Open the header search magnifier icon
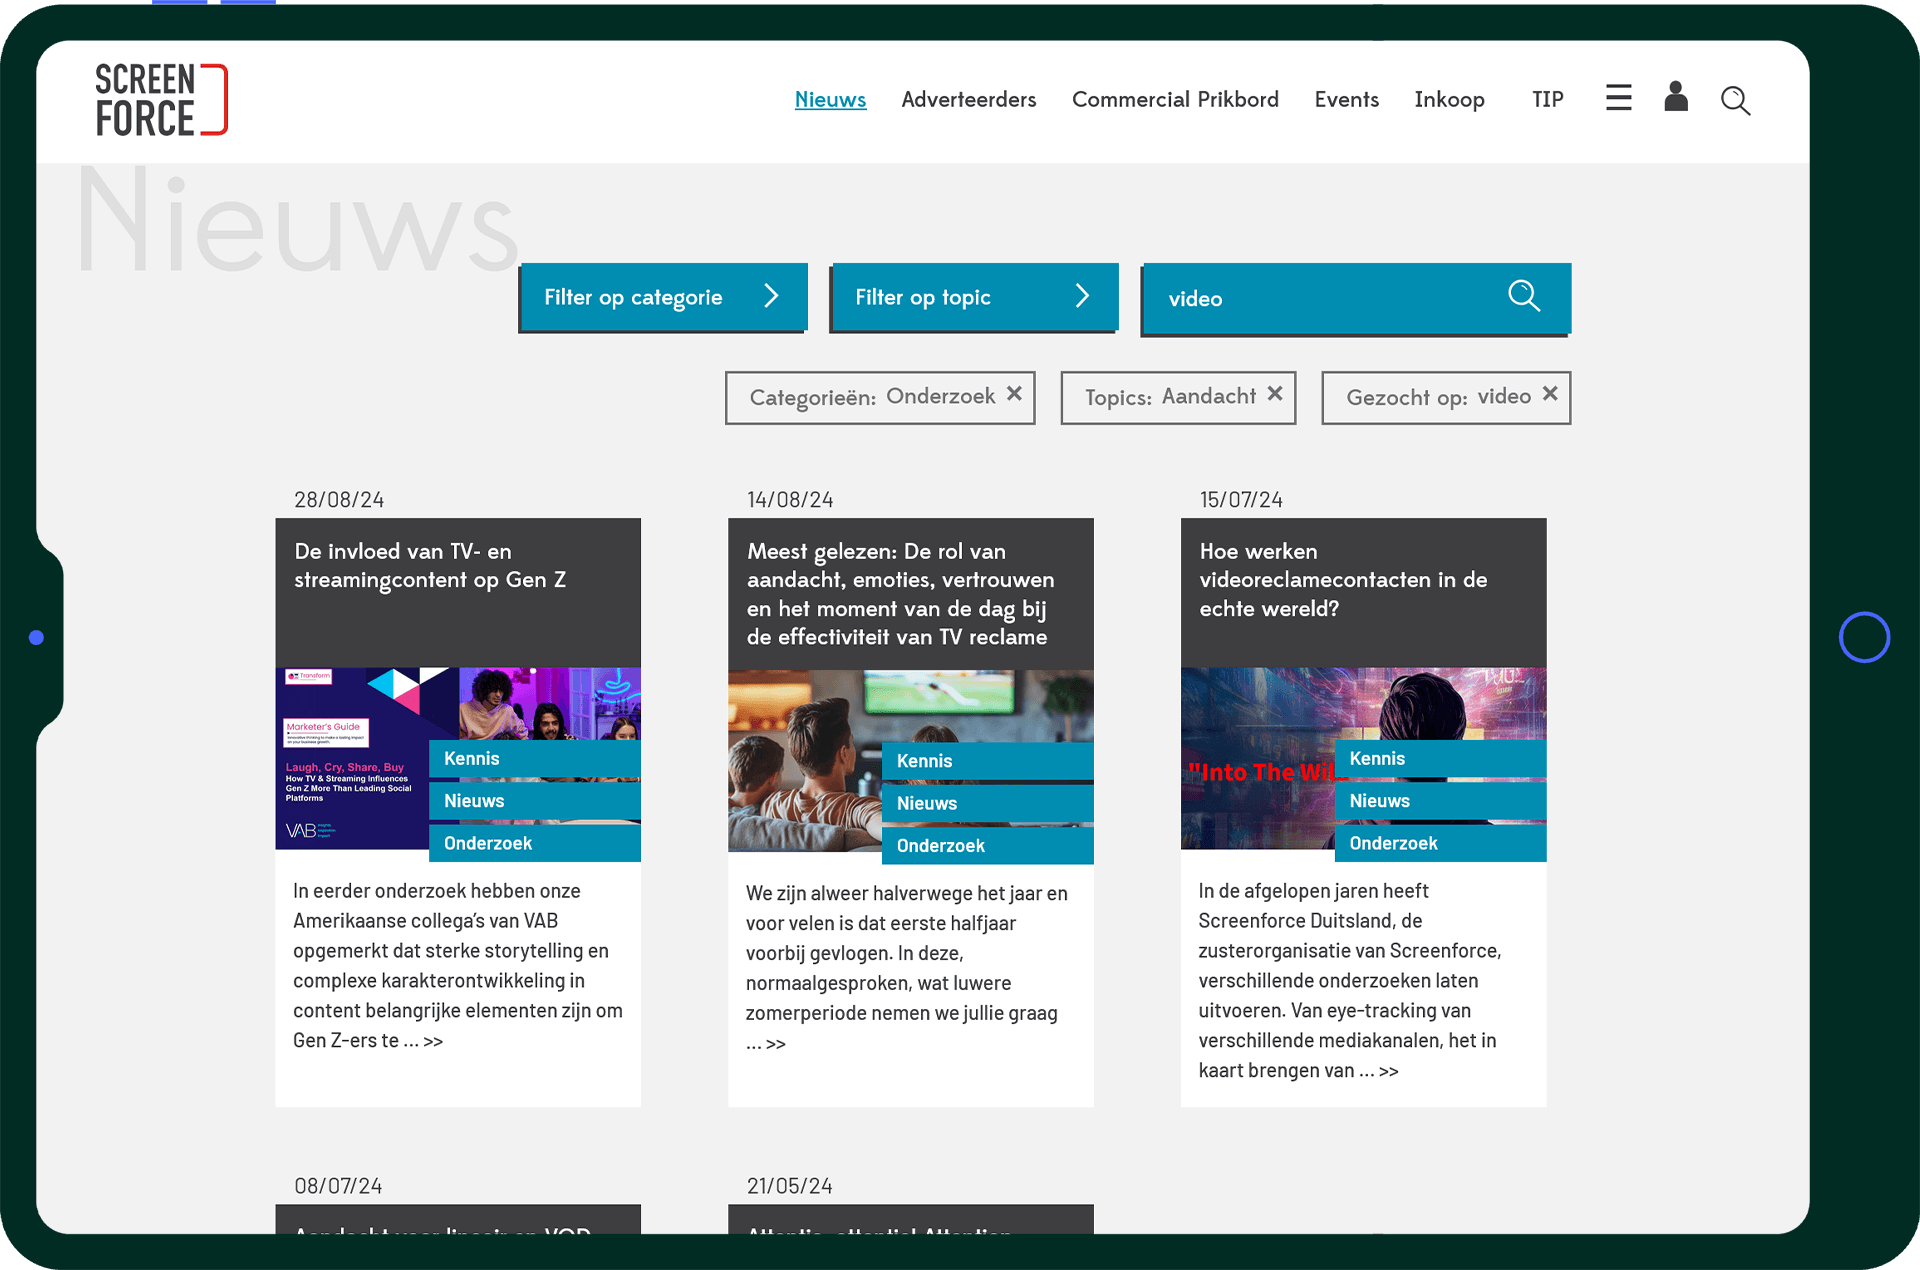 (x=1735, y=100)
